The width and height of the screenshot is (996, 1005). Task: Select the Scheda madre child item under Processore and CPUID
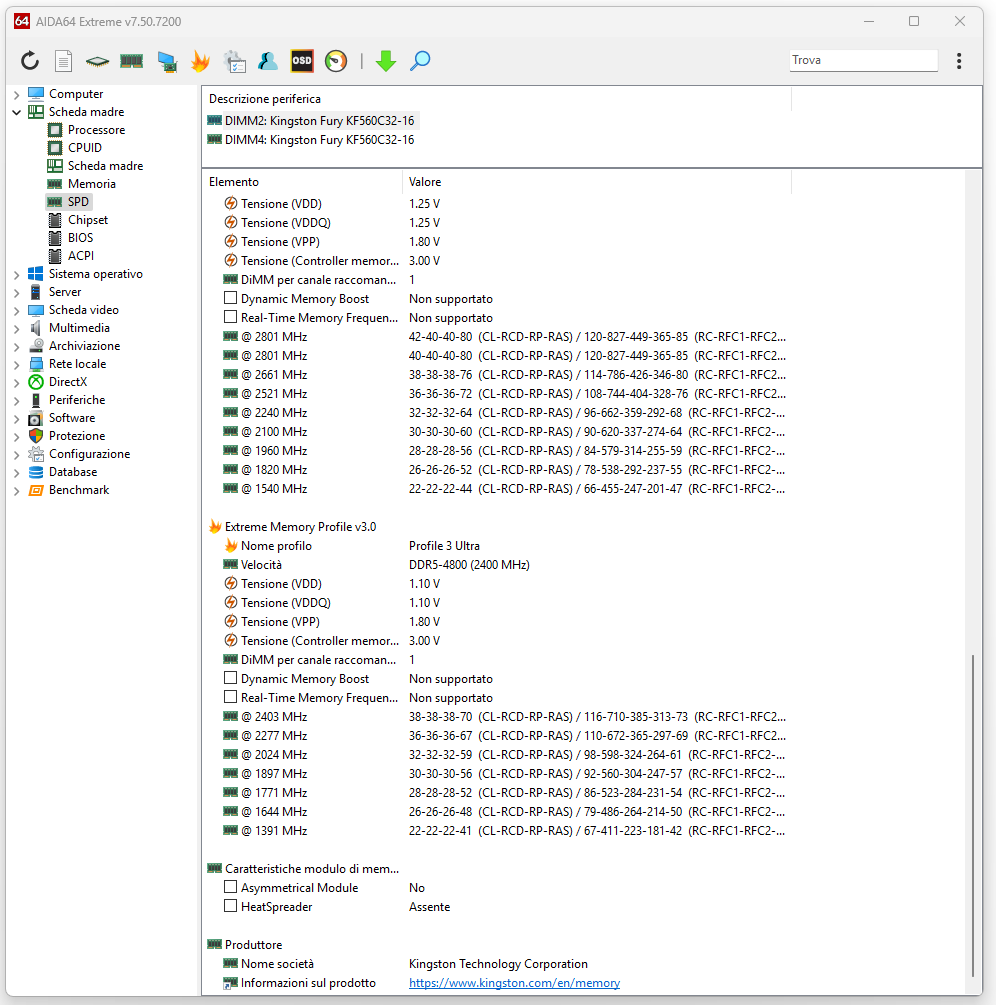pos(105,166)
